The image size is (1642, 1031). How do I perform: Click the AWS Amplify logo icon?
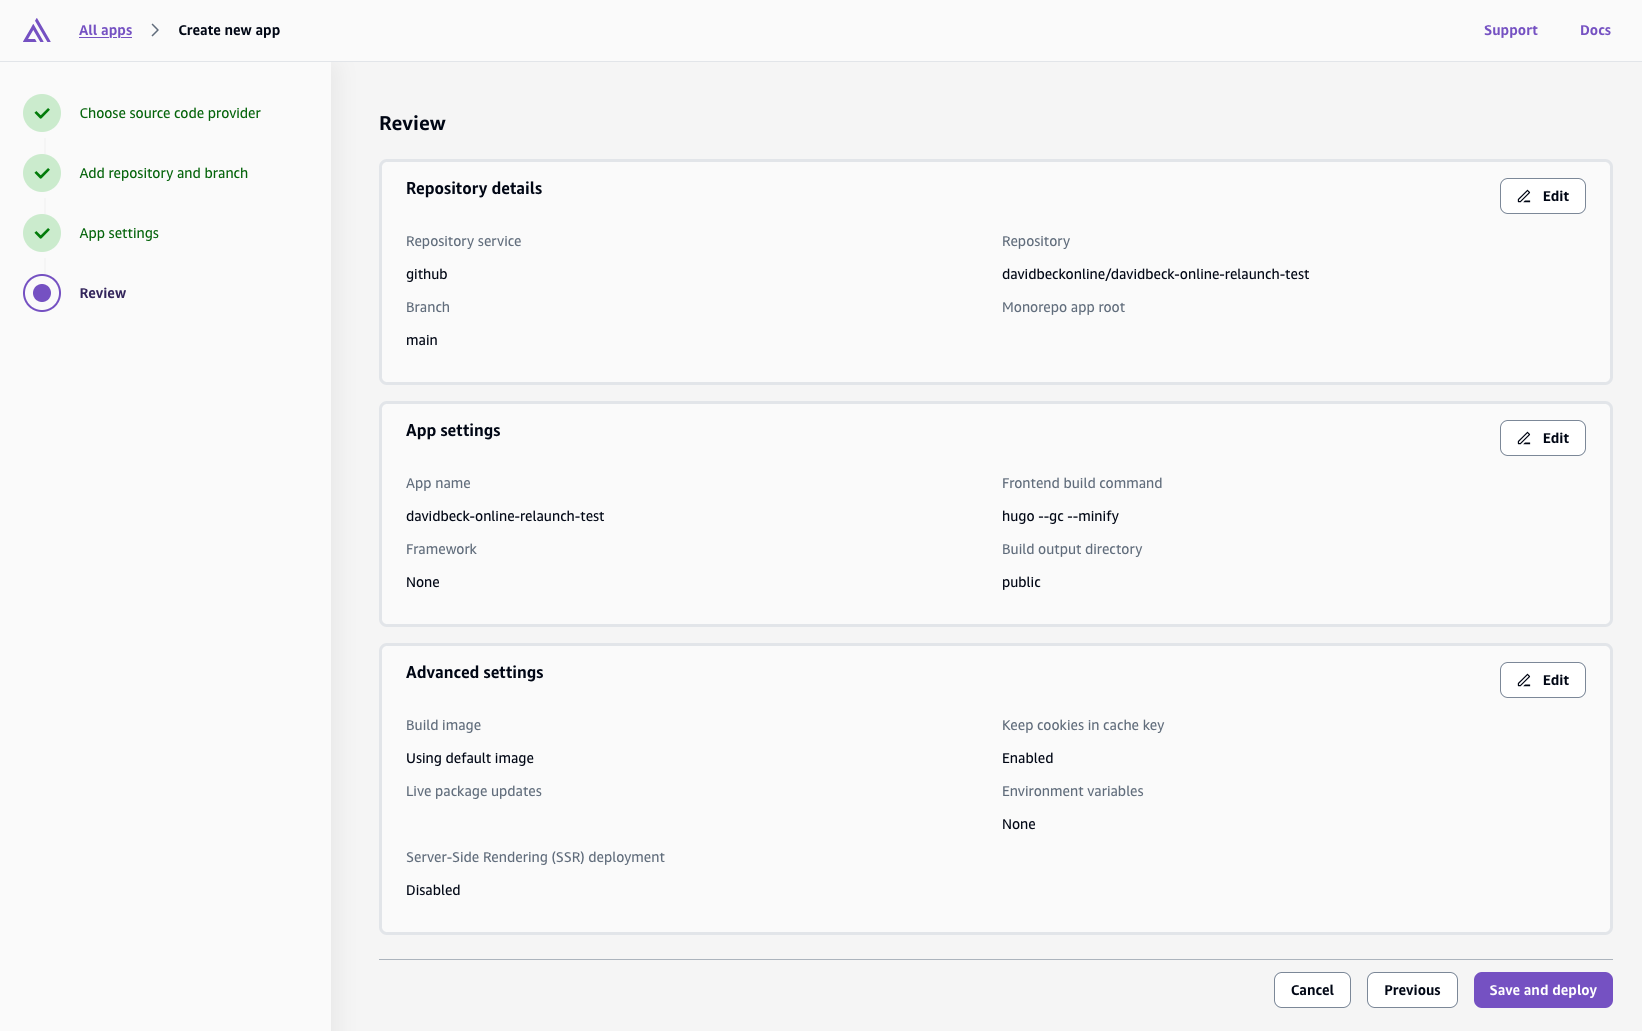tap(37, 30)
